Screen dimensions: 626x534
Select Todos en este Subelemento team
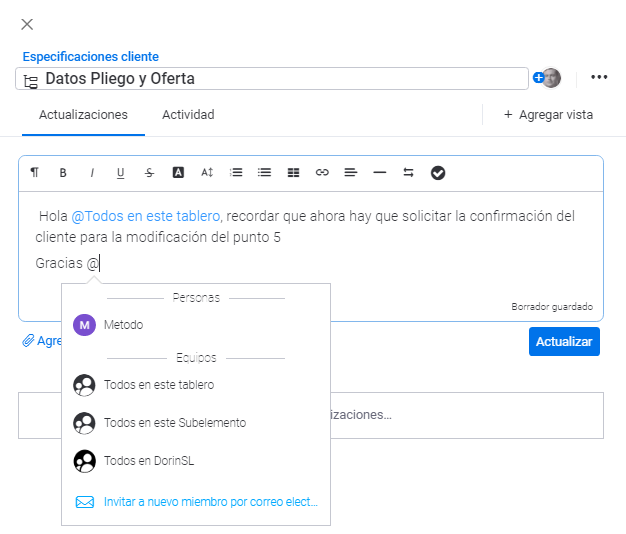pos(174,423)
